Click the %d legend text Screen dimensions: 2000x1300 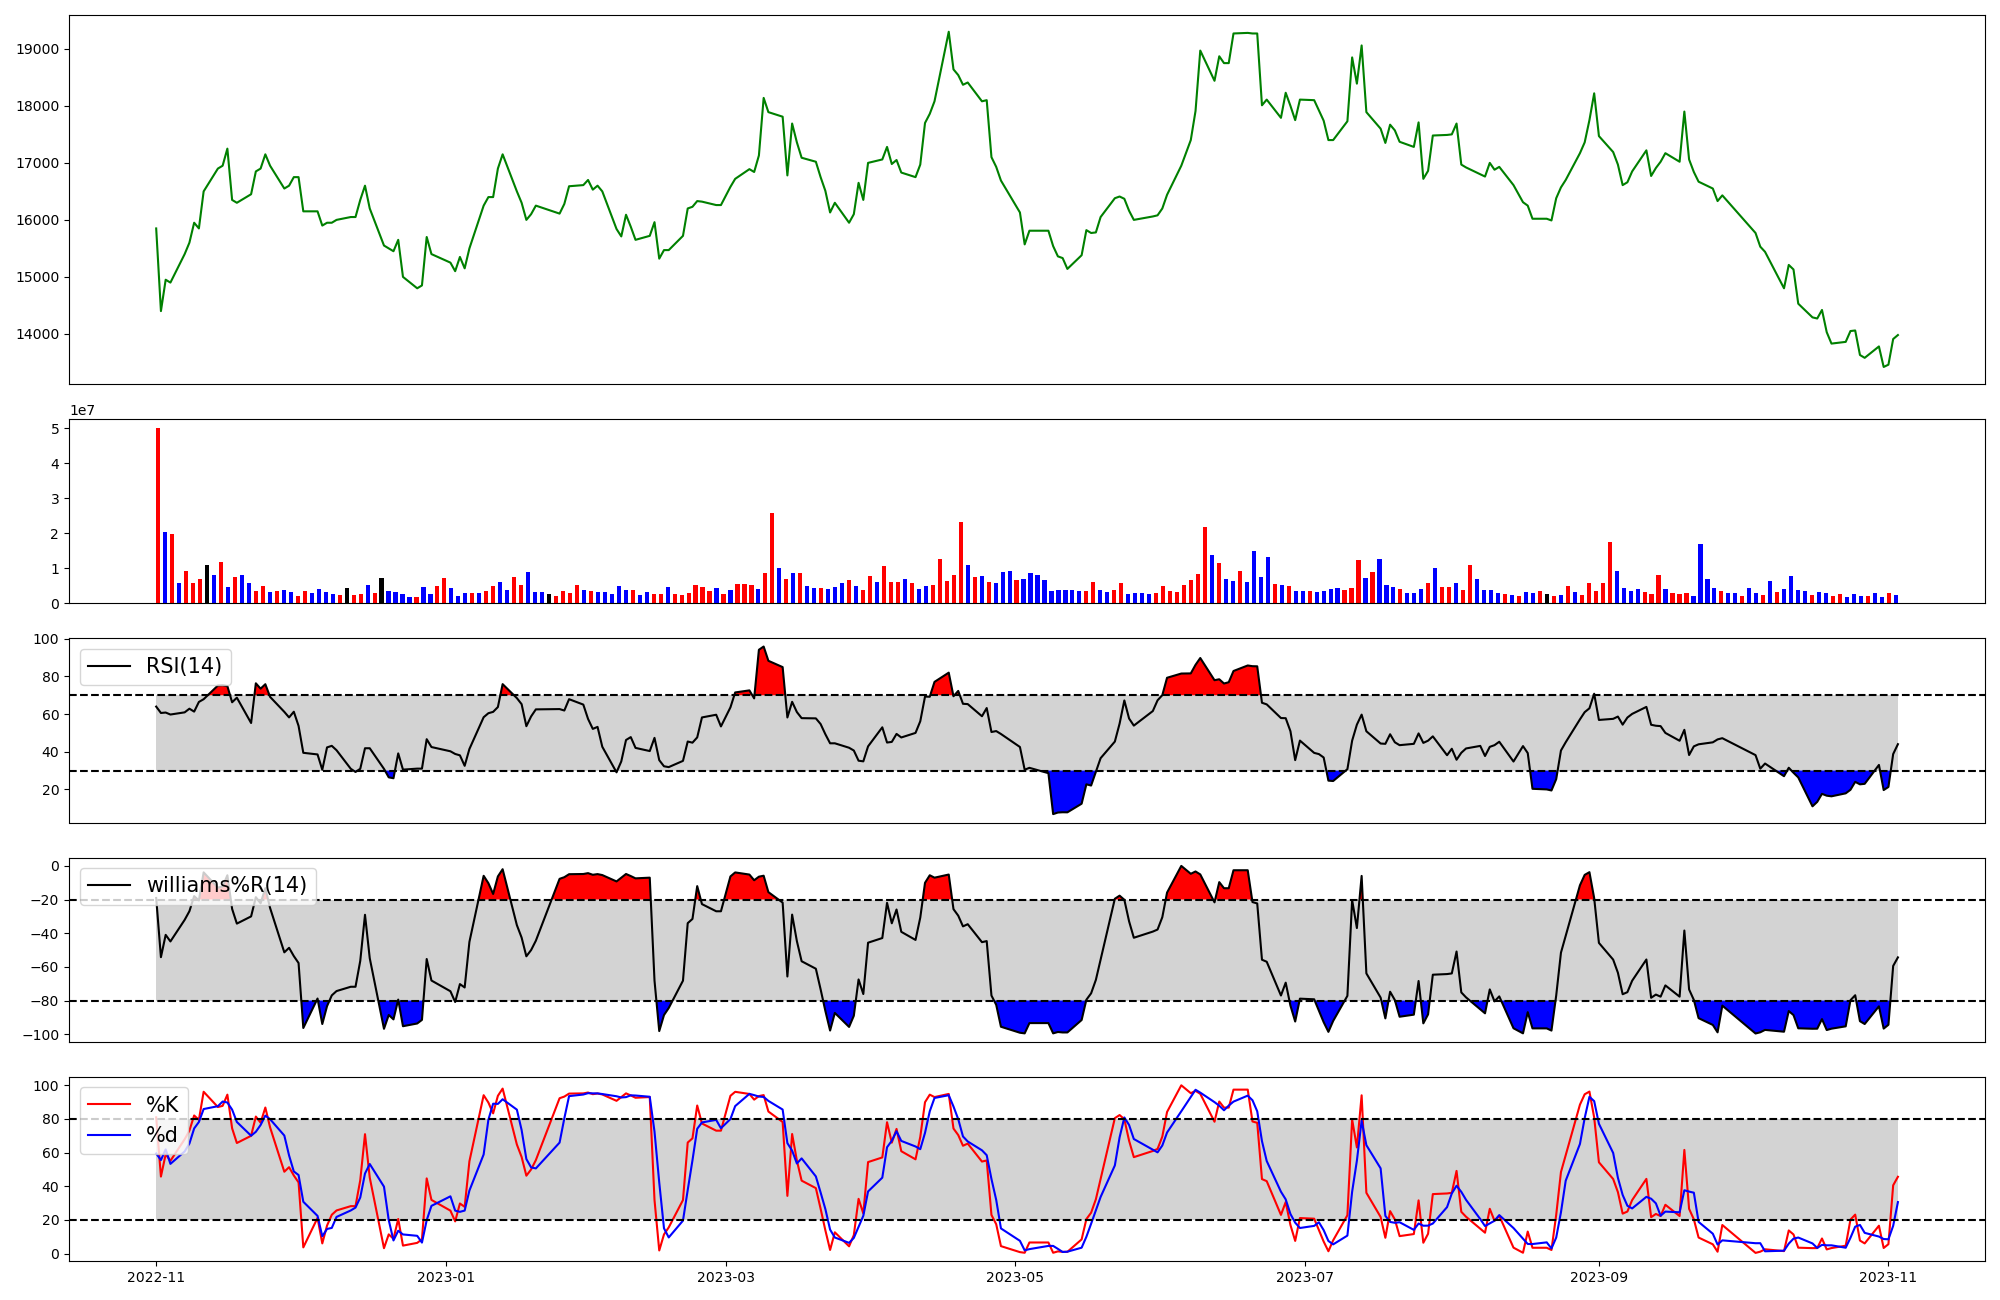point(162,1135)
